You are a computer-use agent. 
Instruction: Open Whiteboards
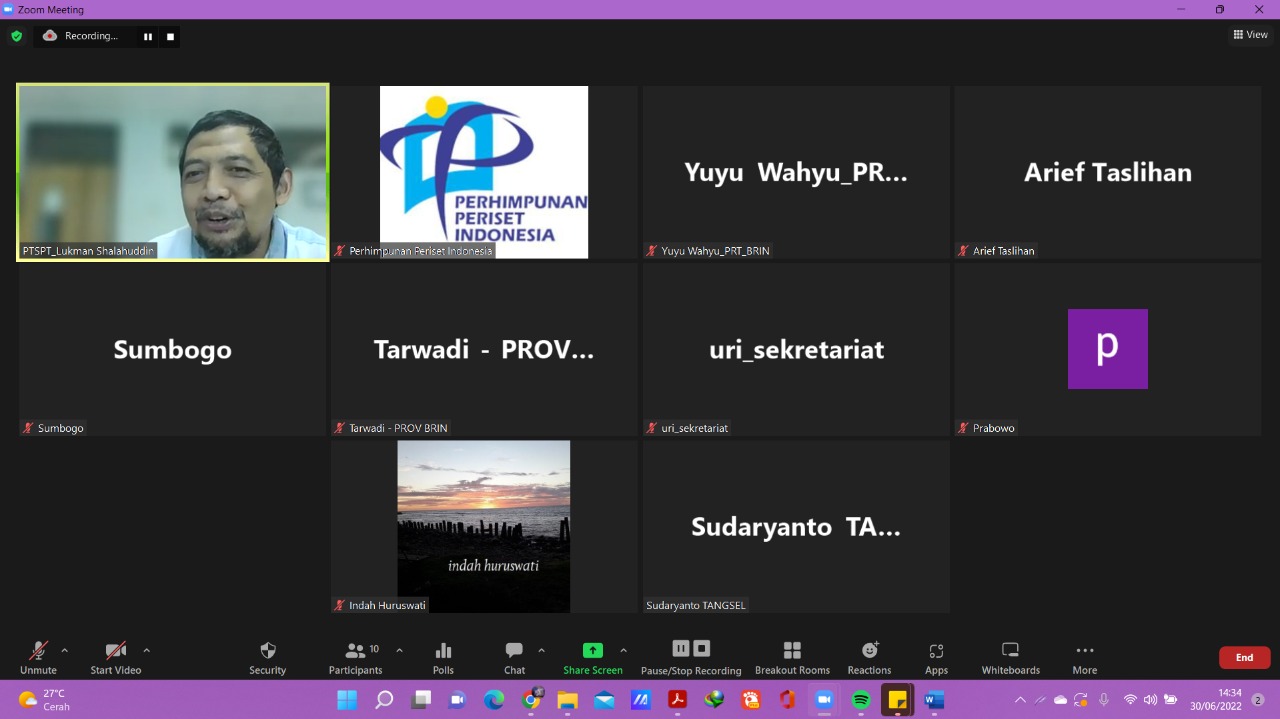coord(1010,657)
